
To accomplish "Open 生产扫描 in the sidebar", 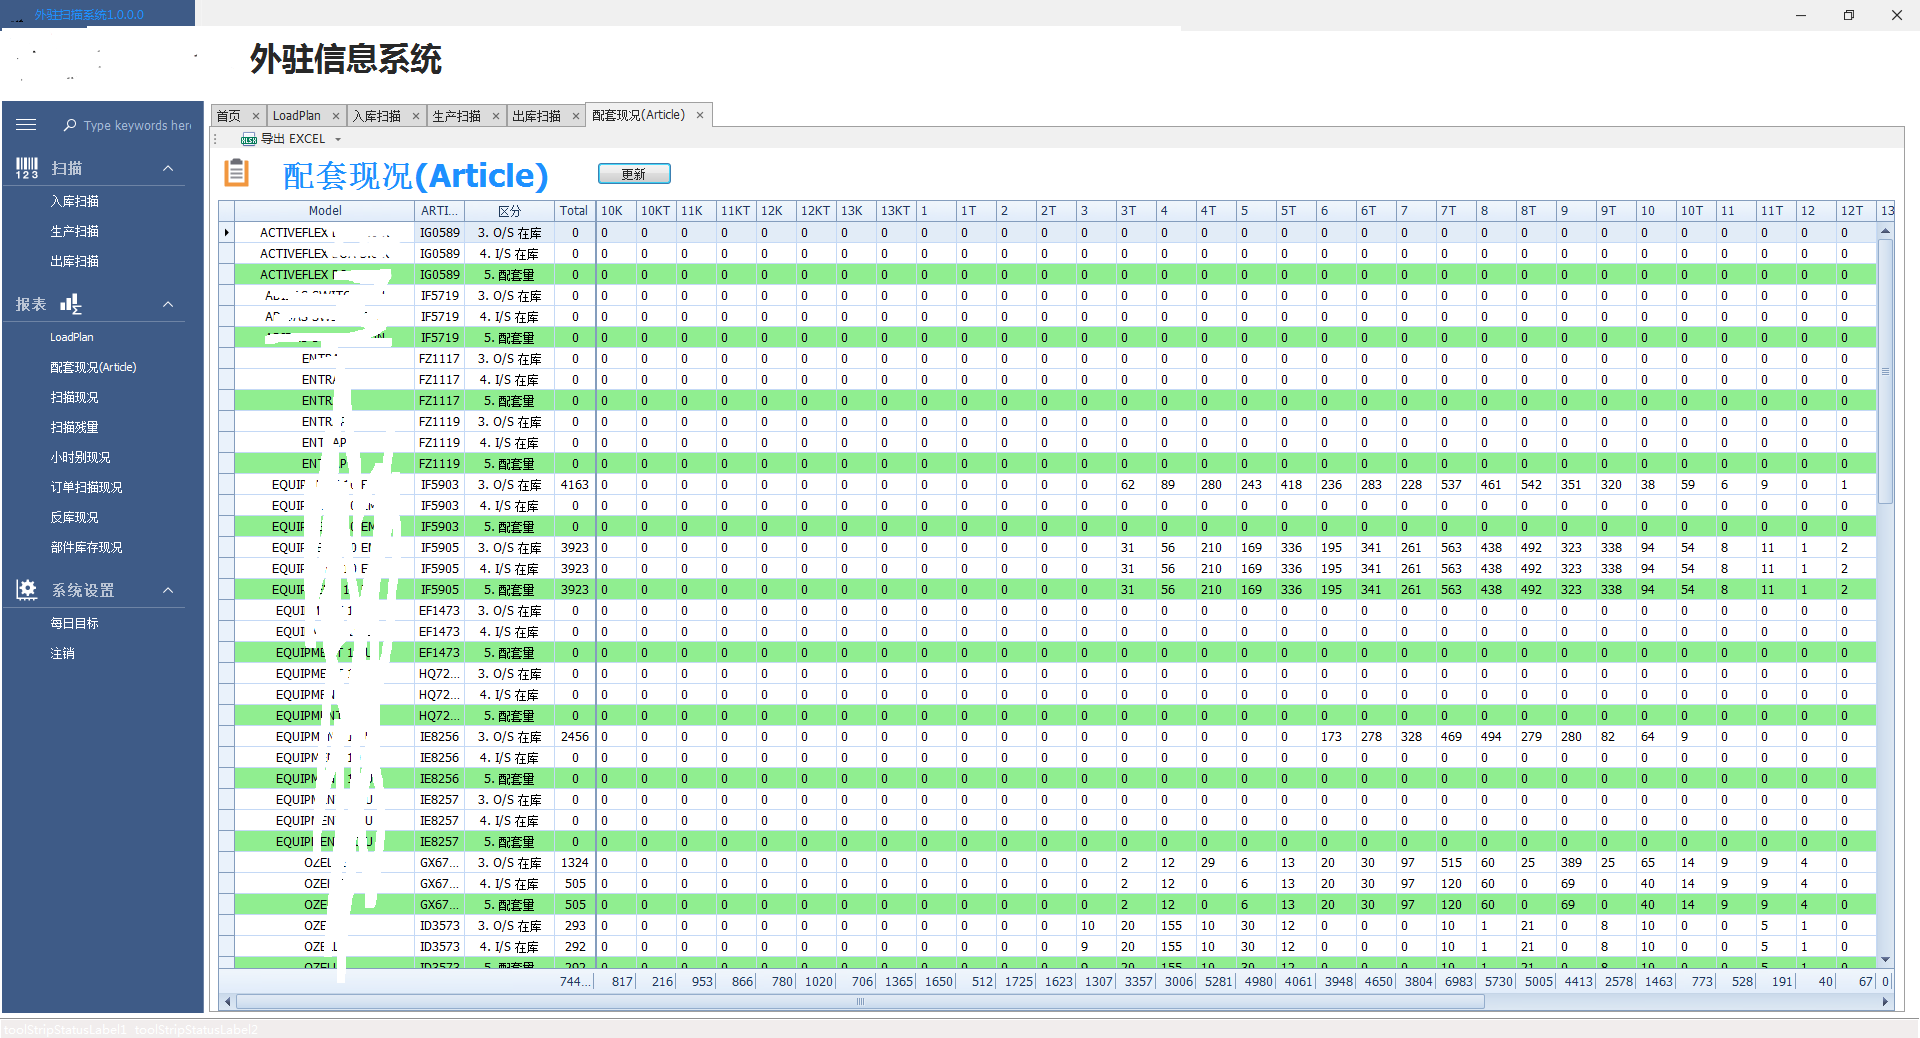I will click(75, 231).
